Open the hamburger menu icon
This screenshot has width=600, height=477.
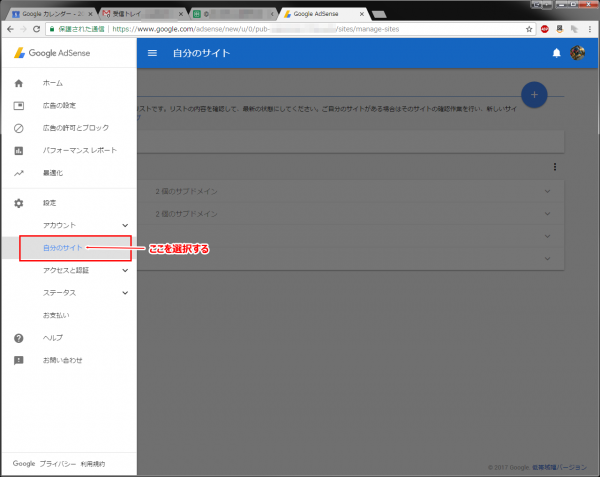152,53
